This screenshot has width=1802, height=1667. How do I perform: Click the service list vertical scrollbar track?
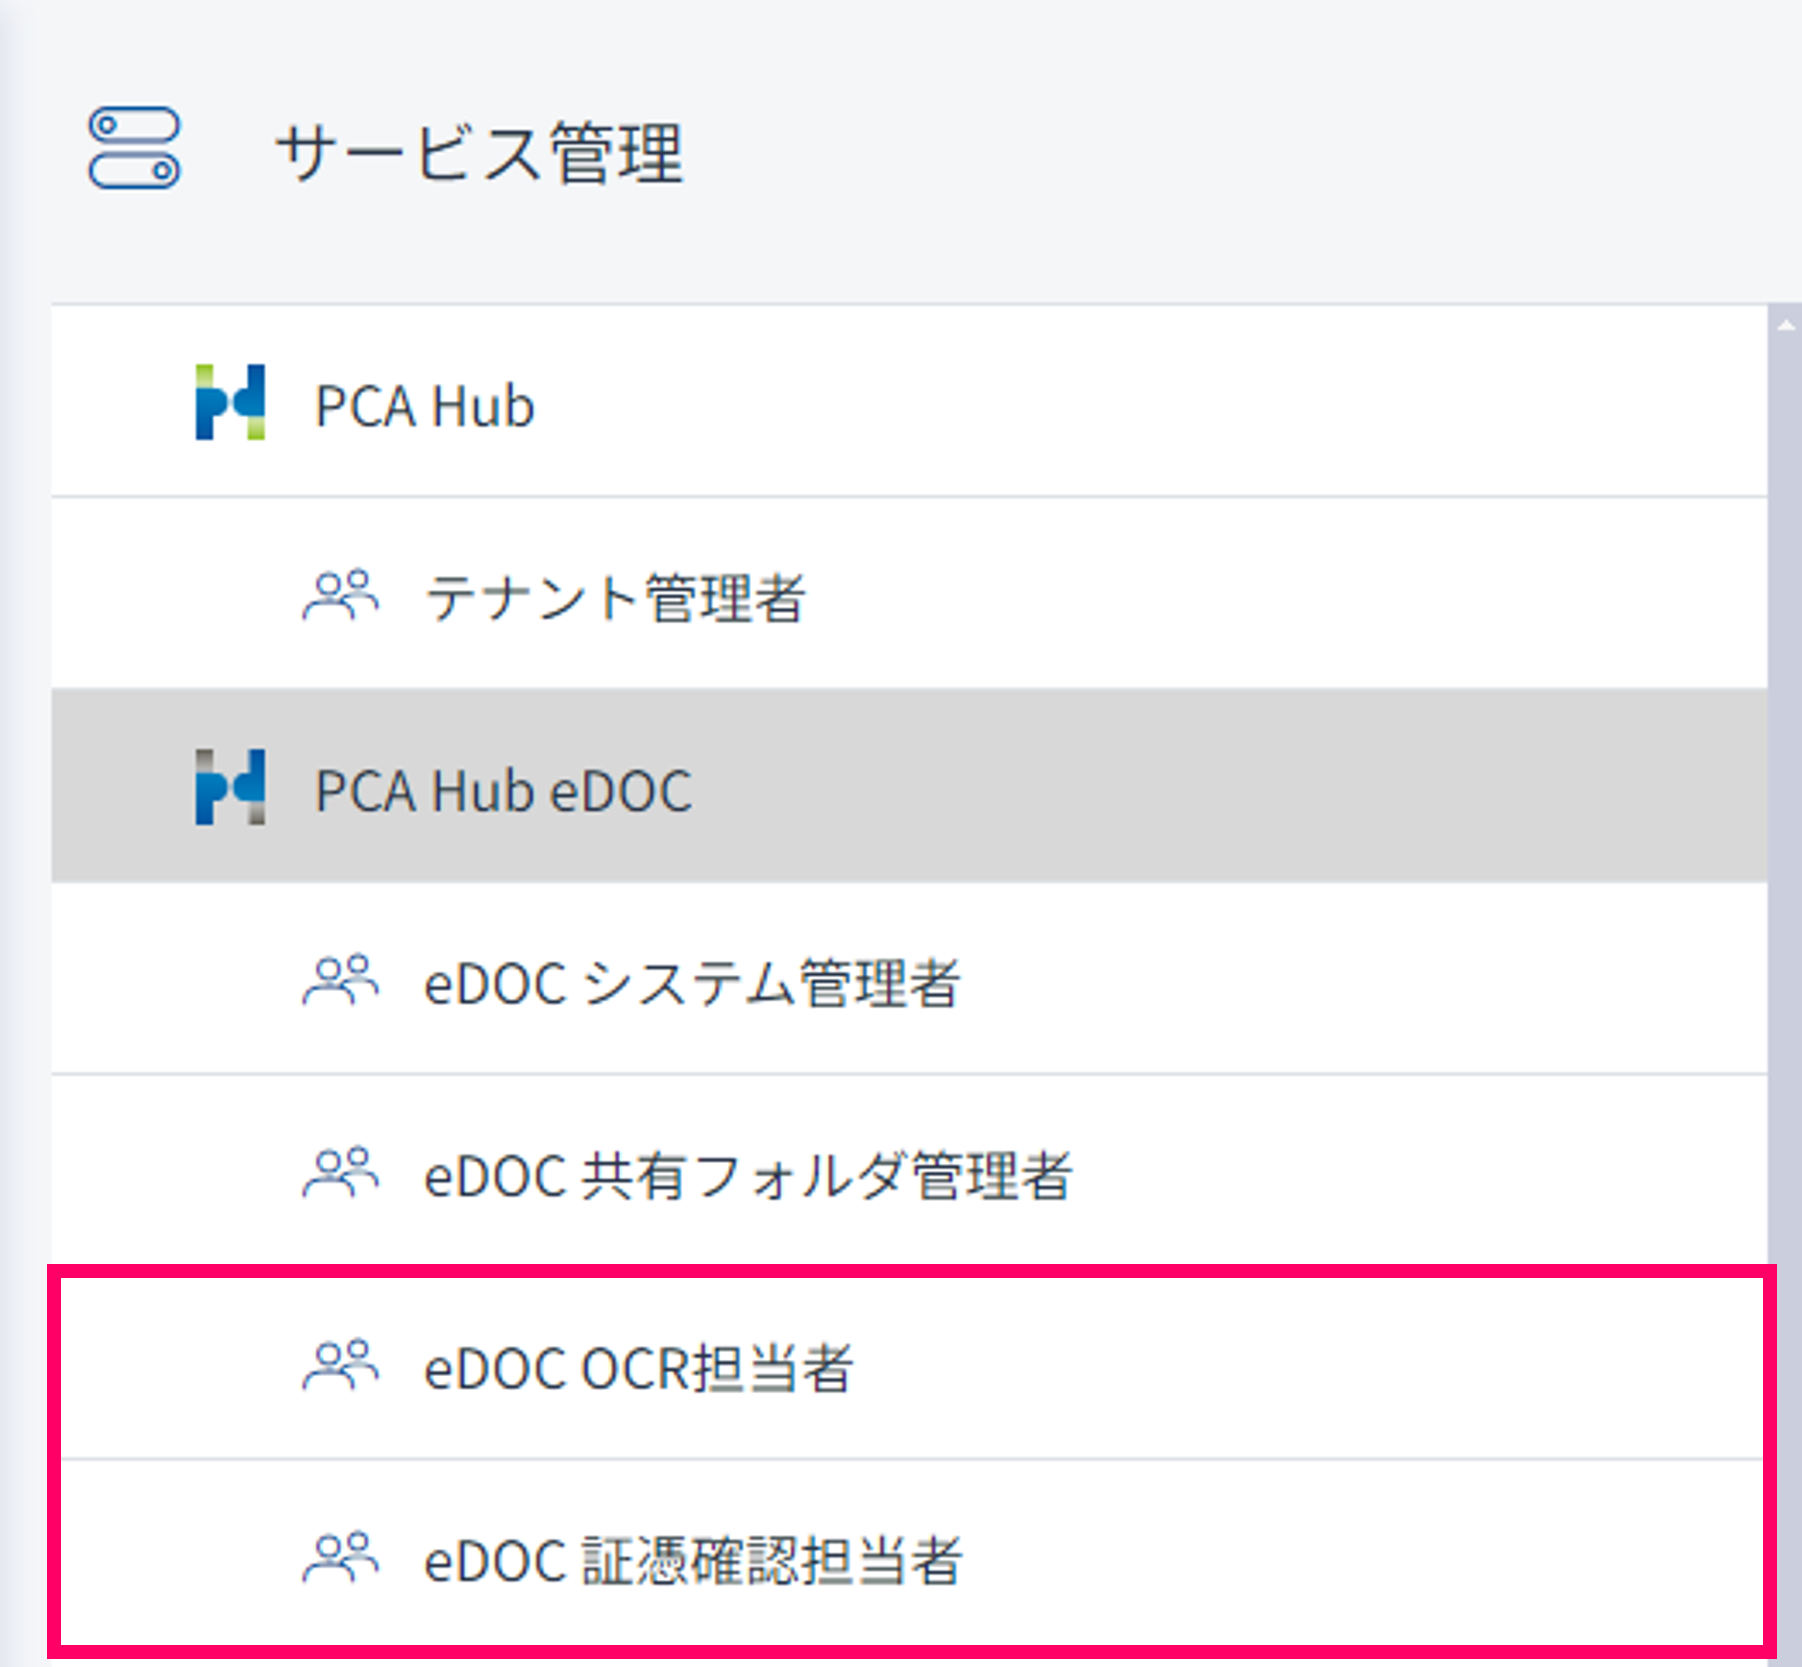[x=1785, y=800]
